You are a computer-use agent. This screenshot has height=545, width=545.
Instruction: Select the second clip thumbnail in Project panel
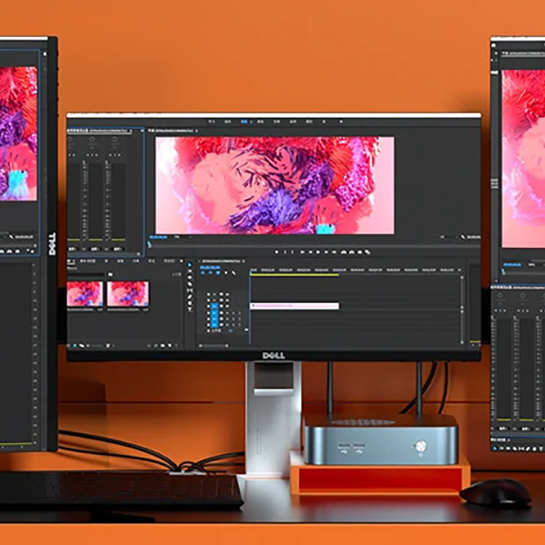[128, 294]
